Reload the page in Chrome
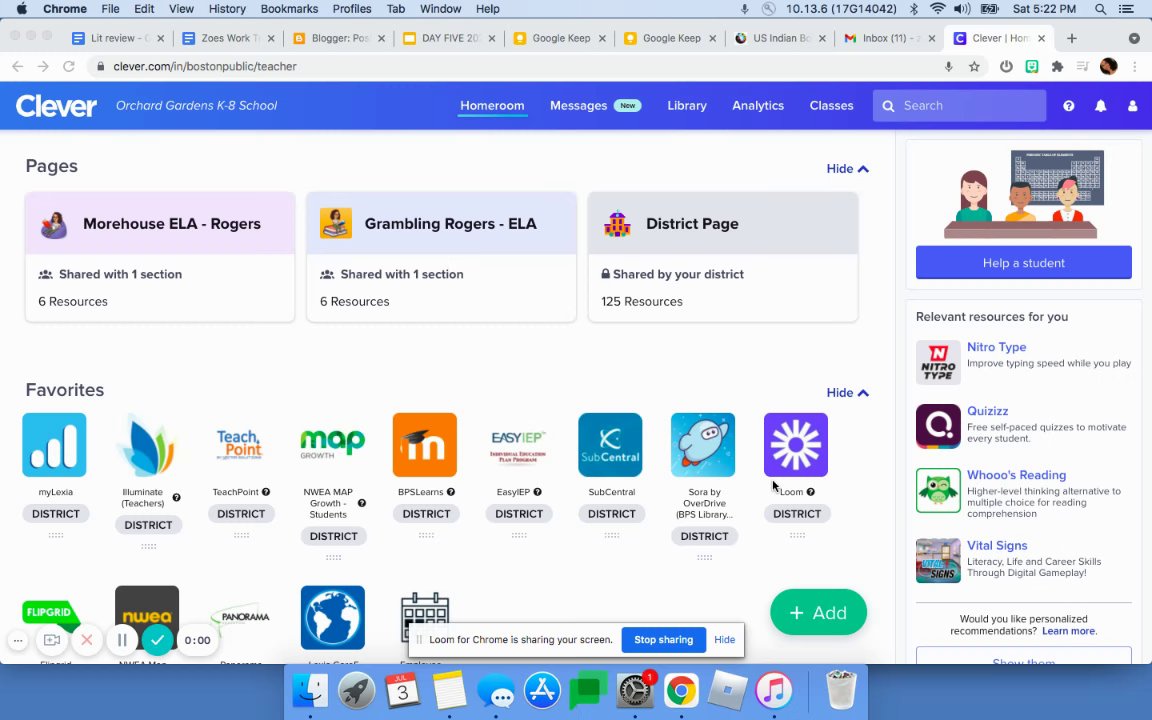Image resolution: width=1152 pixels, height=720 pixels. pos(68,66)
